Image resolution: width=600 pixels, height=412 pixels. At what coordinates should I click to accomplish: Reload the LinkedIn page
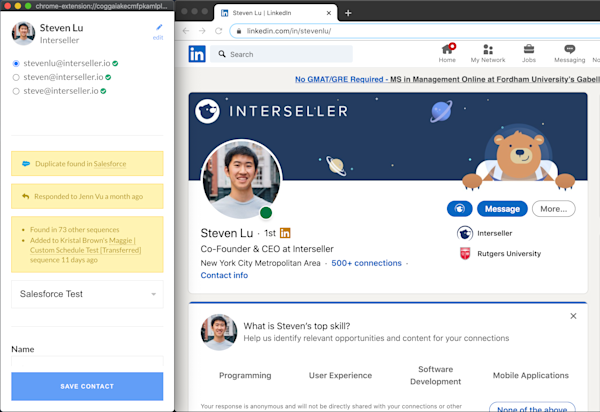(218, 31)
